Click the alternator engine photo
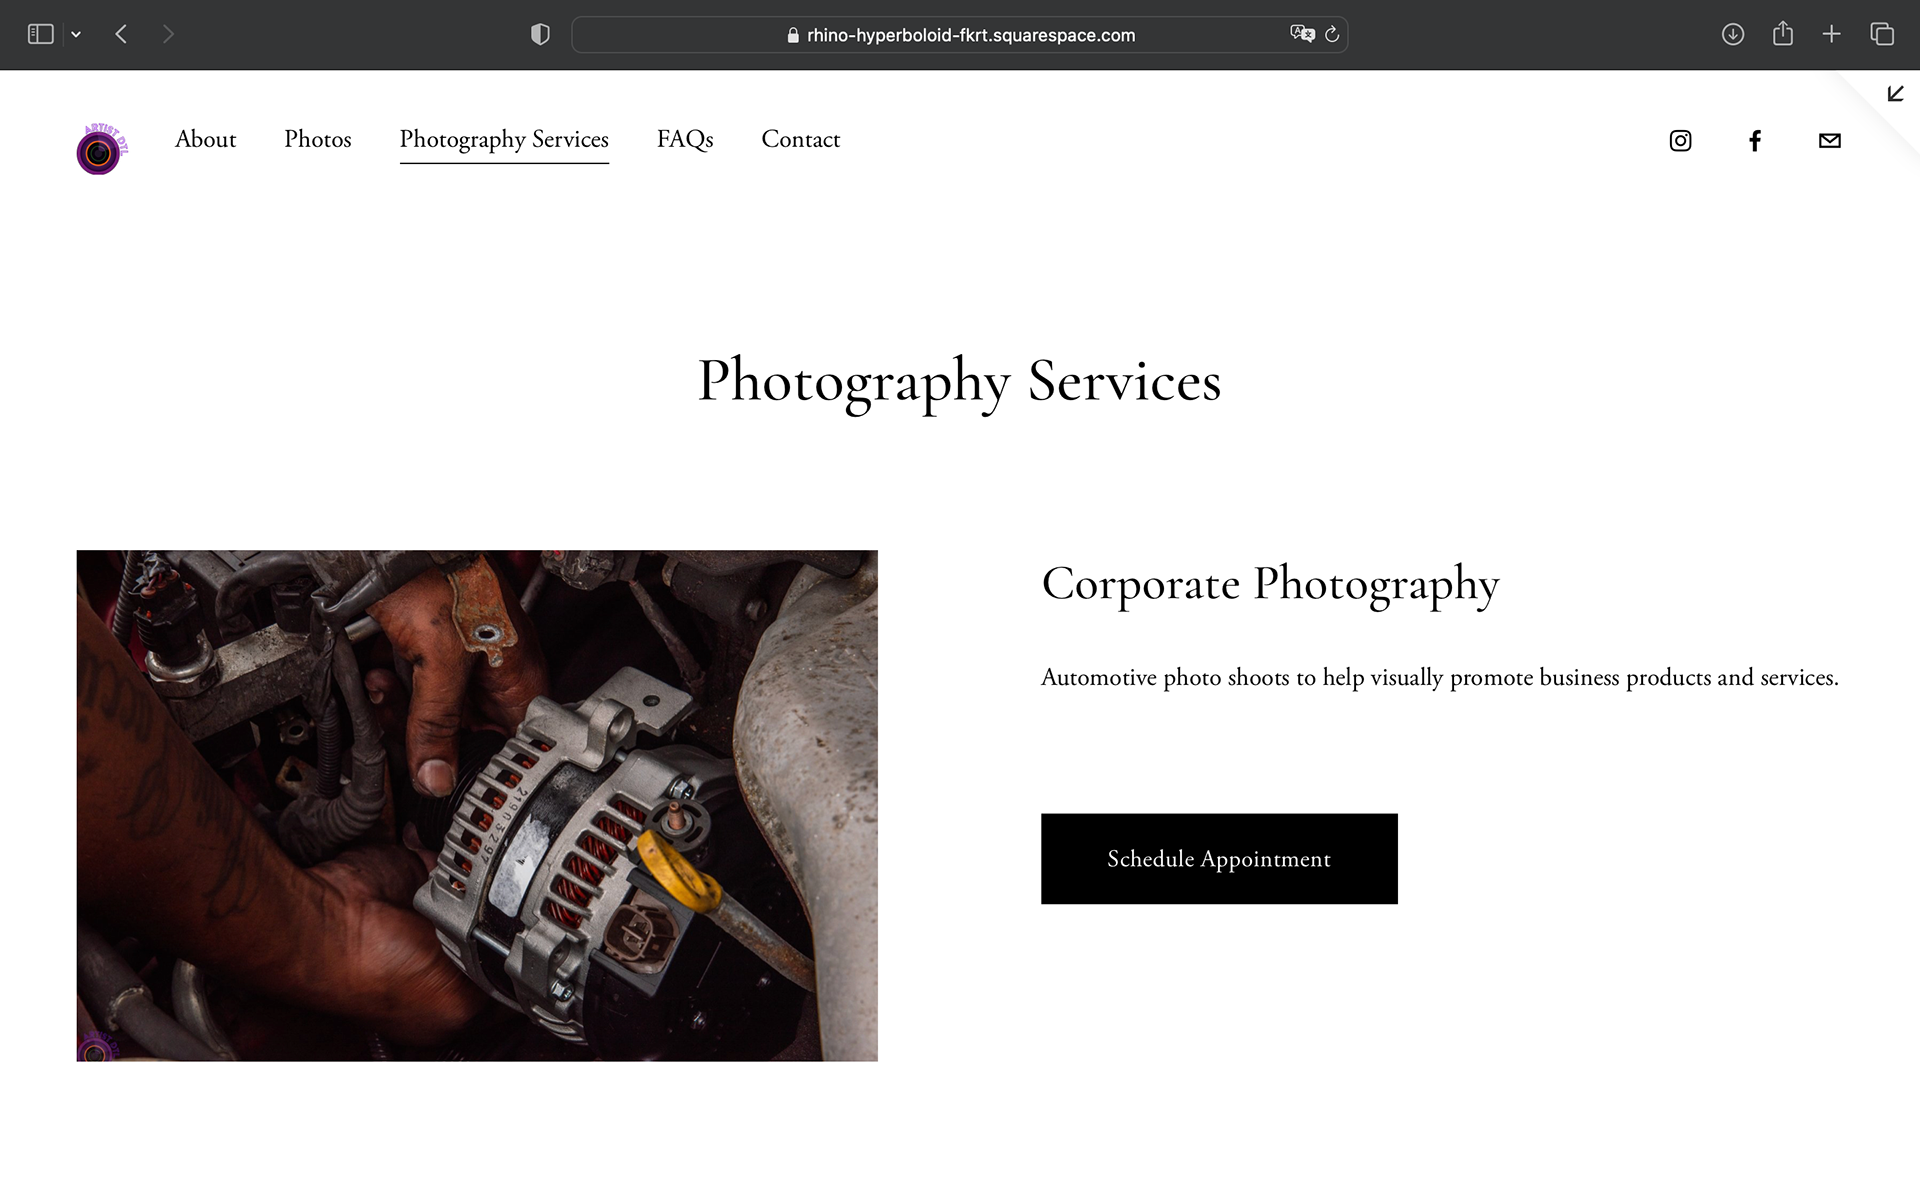1920x1179 pixels. [477, 805]
